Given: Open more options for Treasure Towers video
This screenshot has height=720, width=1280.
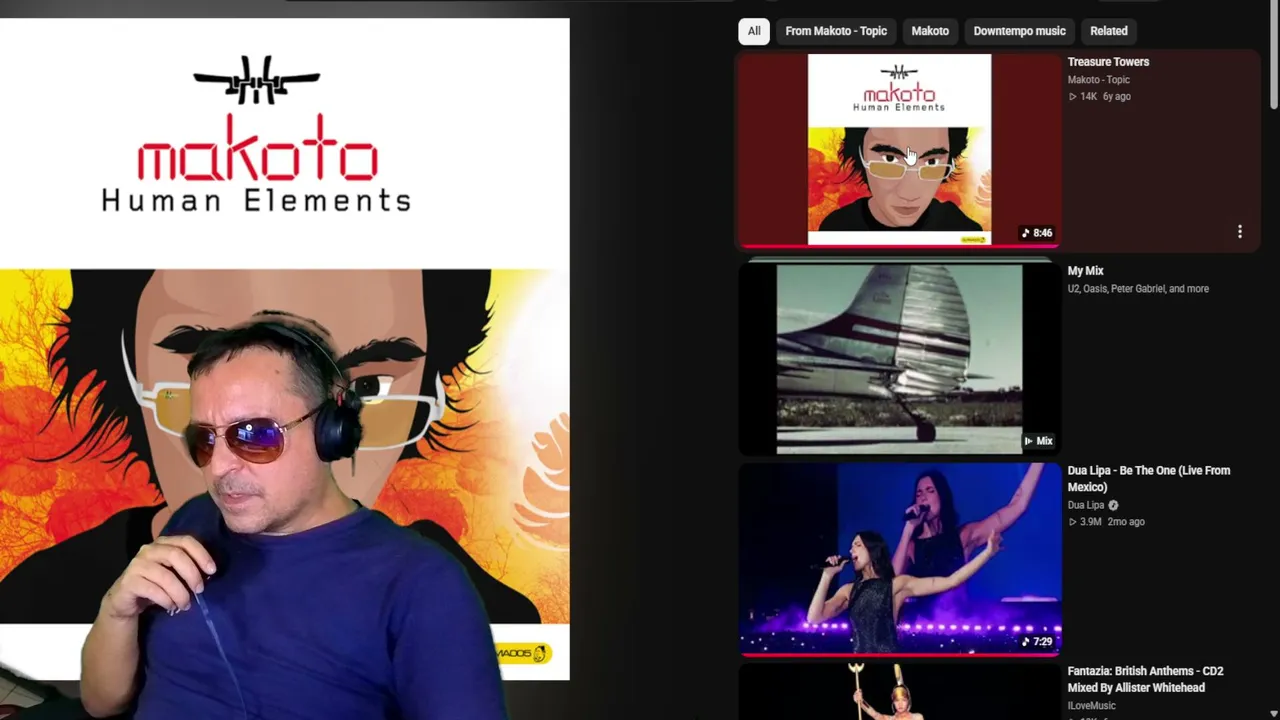Looking at the screenshot, I should pos(1240,232).
